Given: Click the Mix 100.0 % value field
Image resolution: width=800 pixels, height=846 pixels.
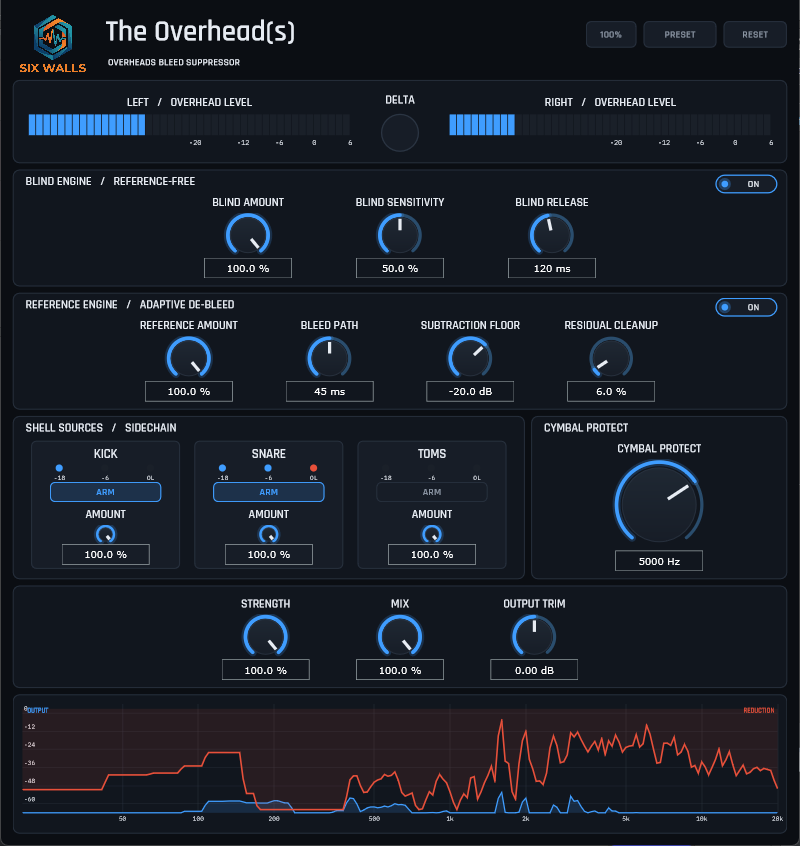Looking at the screenshot, I should coord(400,670).
